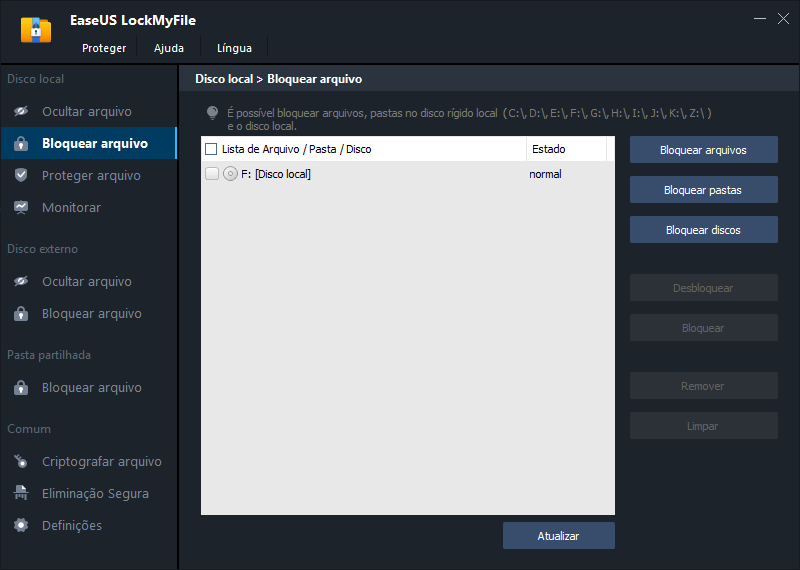Click the Estado column header

tap(566, 149)
